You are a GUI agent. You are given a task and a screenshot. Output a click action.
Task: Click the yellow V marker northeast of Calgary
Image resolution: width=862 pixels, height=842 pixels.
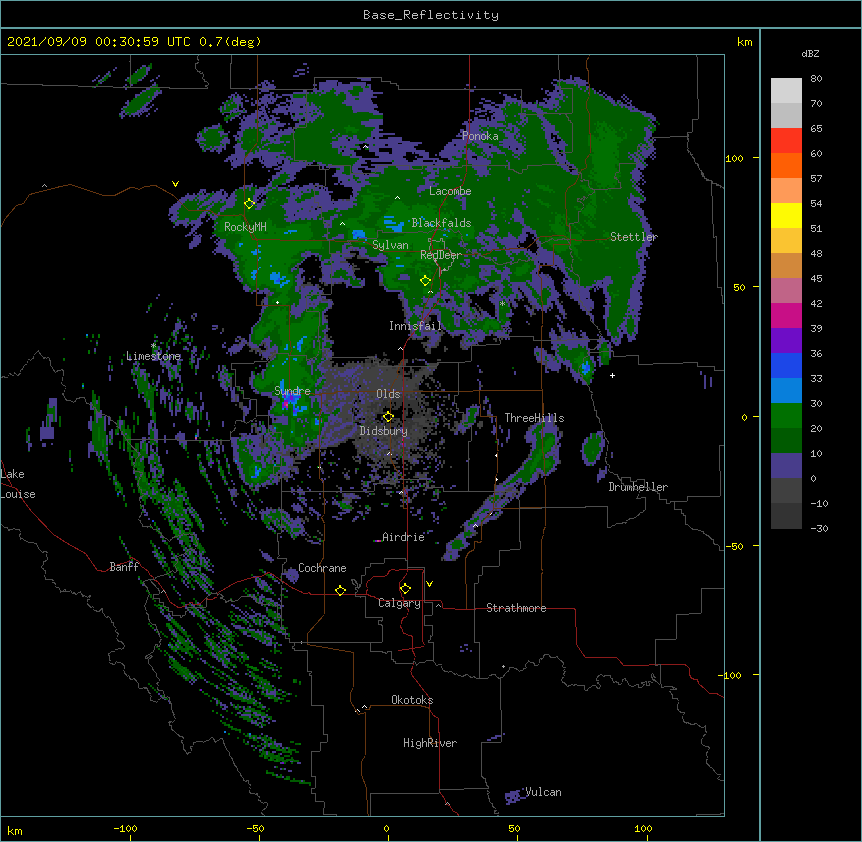[x=429, y=584]
